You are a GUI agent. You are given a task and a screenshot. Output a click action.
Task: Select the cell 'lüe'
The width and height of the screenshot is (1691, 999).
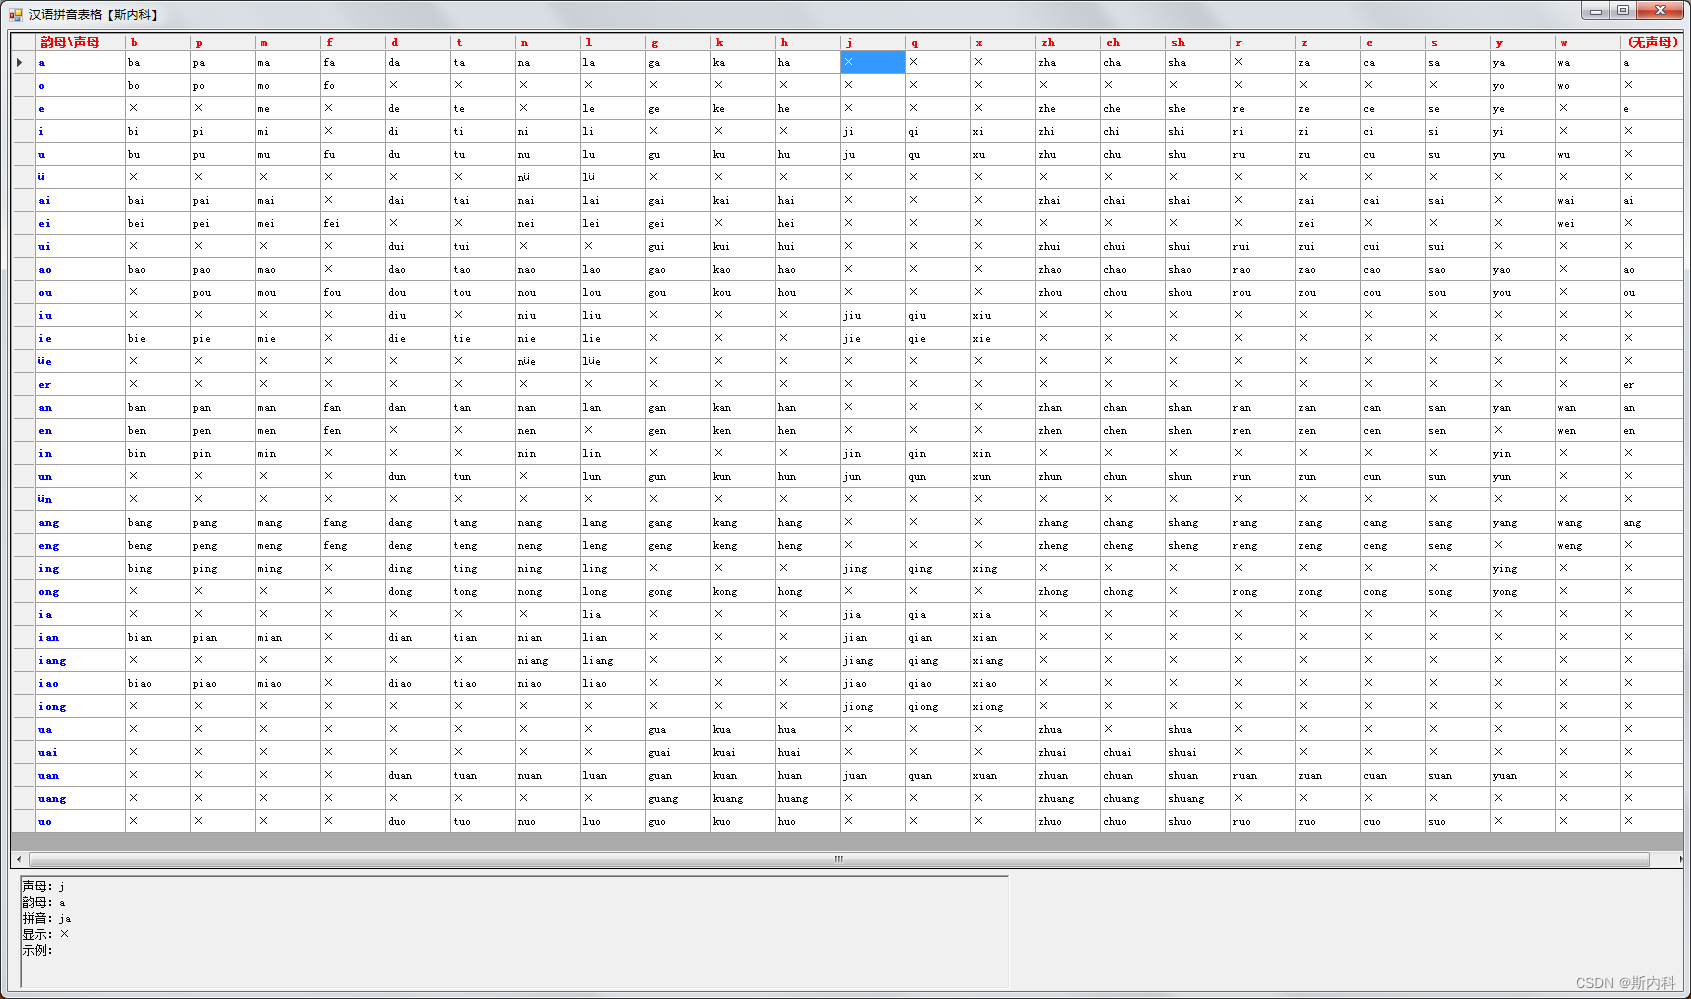pyautogui.click(x=613, y=361)
